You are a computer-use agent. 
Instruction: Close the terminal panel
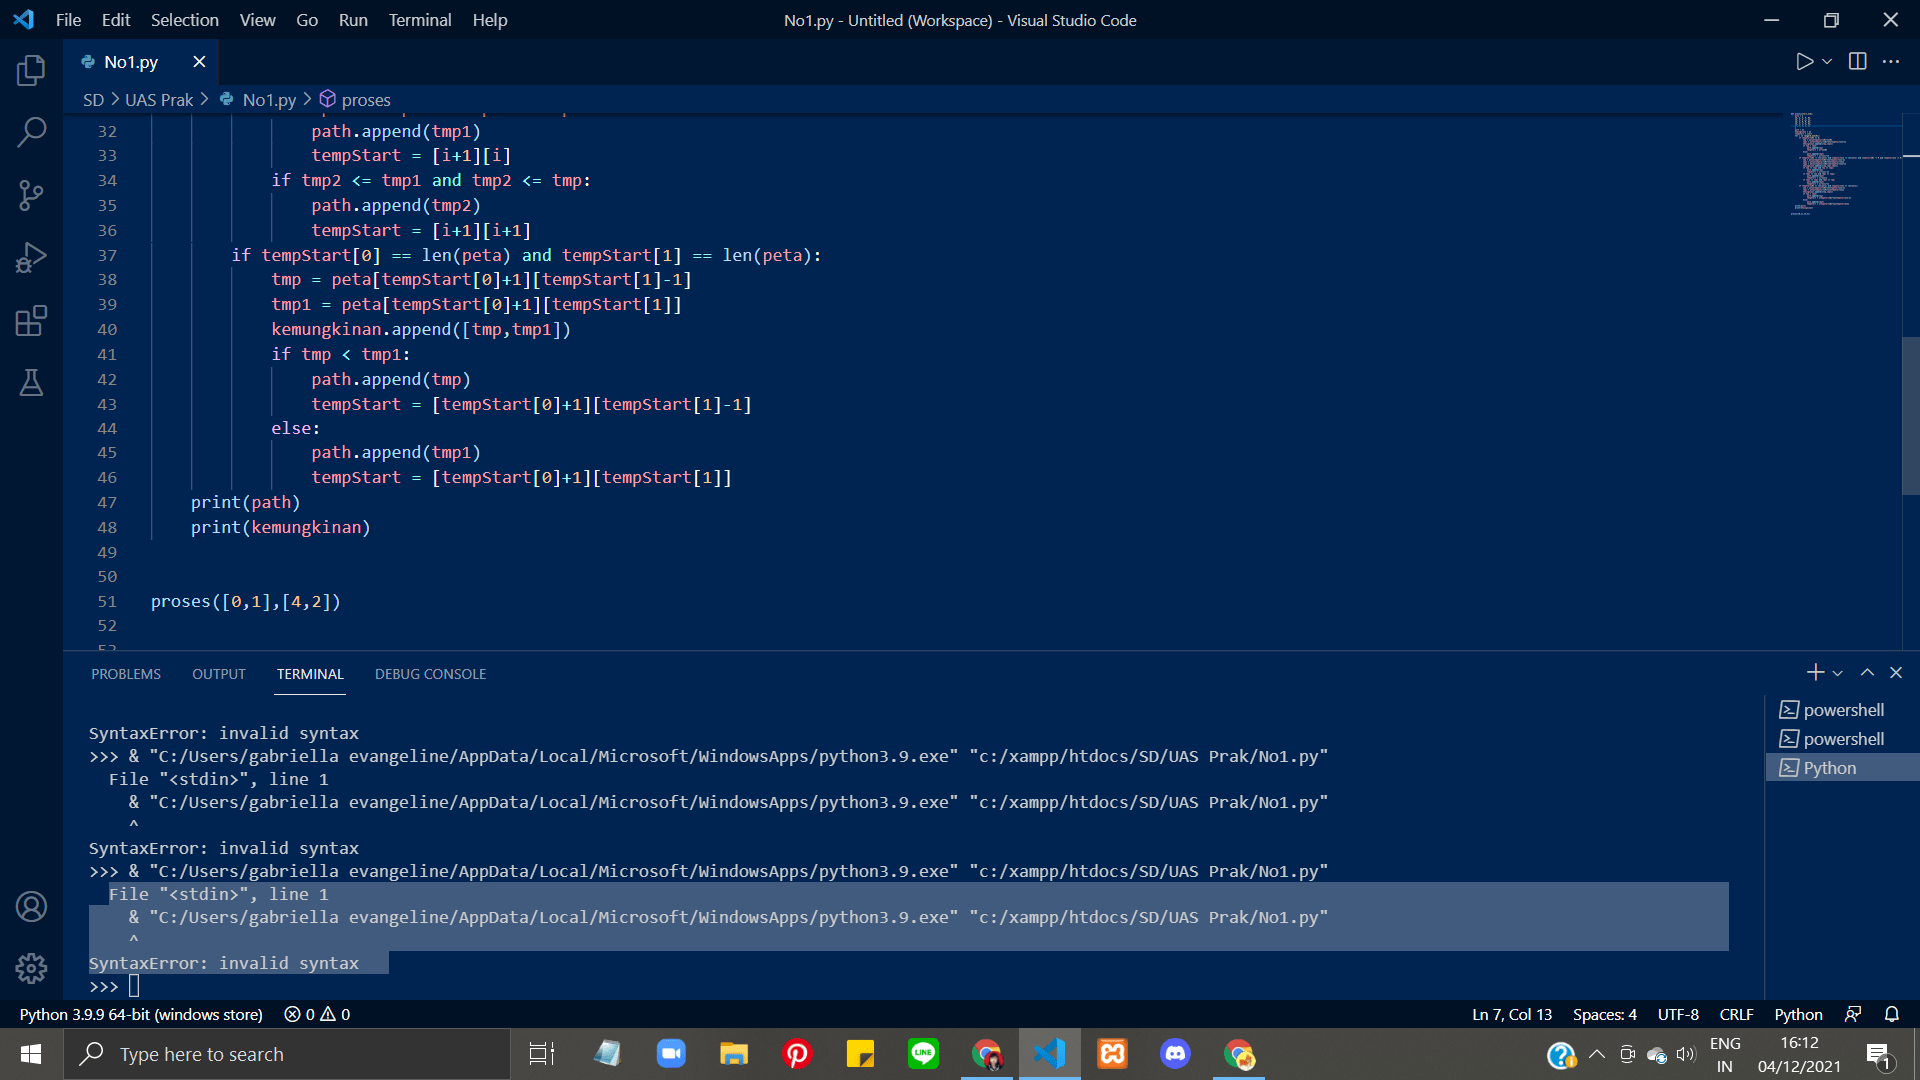coord(1896,673)
